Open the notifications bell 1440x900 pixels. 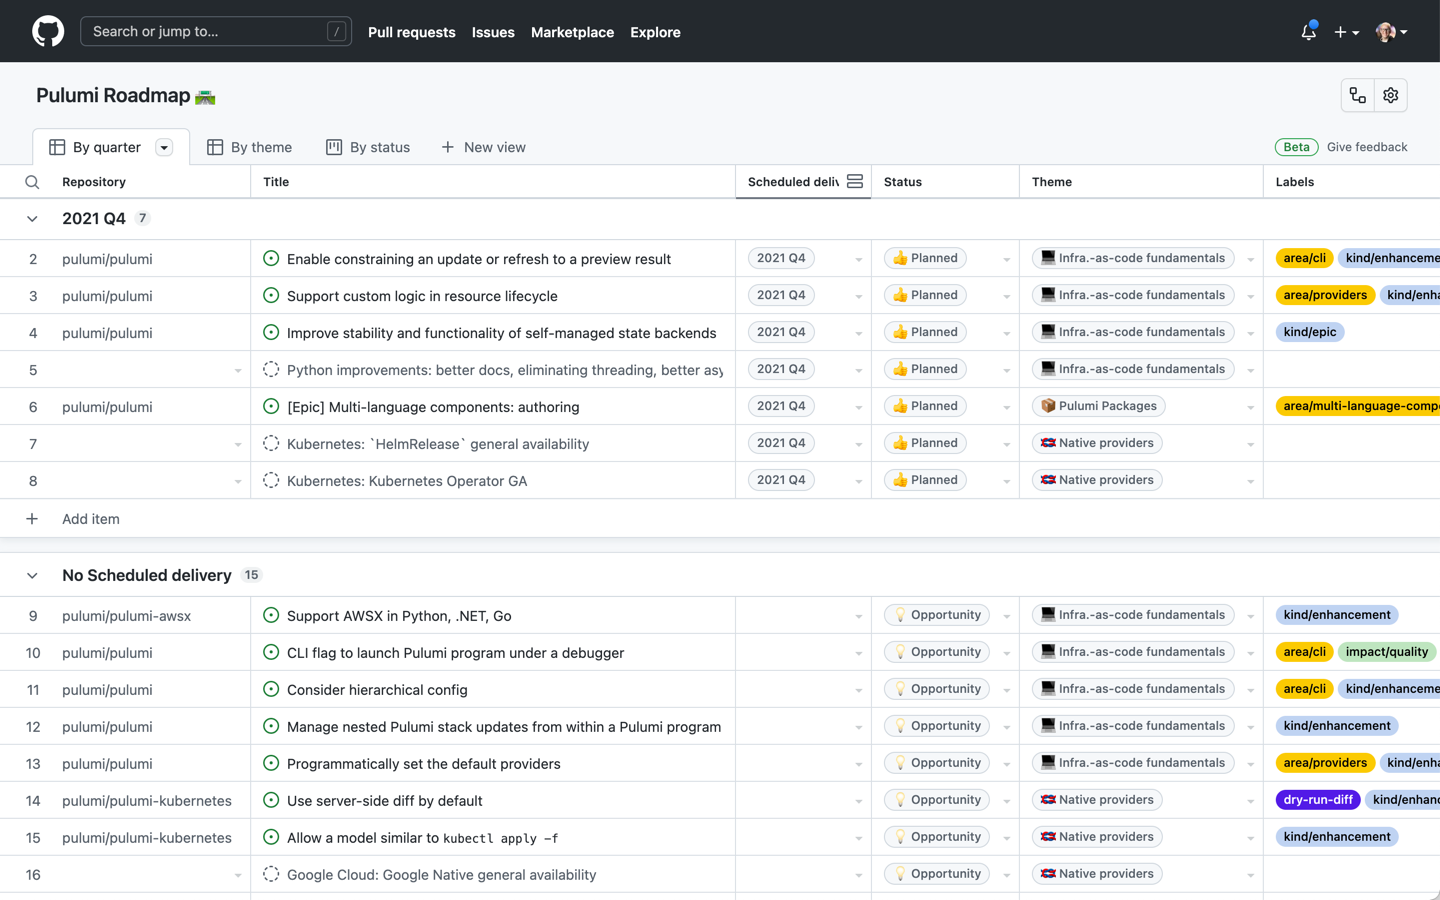click(x=1308, y=32)
